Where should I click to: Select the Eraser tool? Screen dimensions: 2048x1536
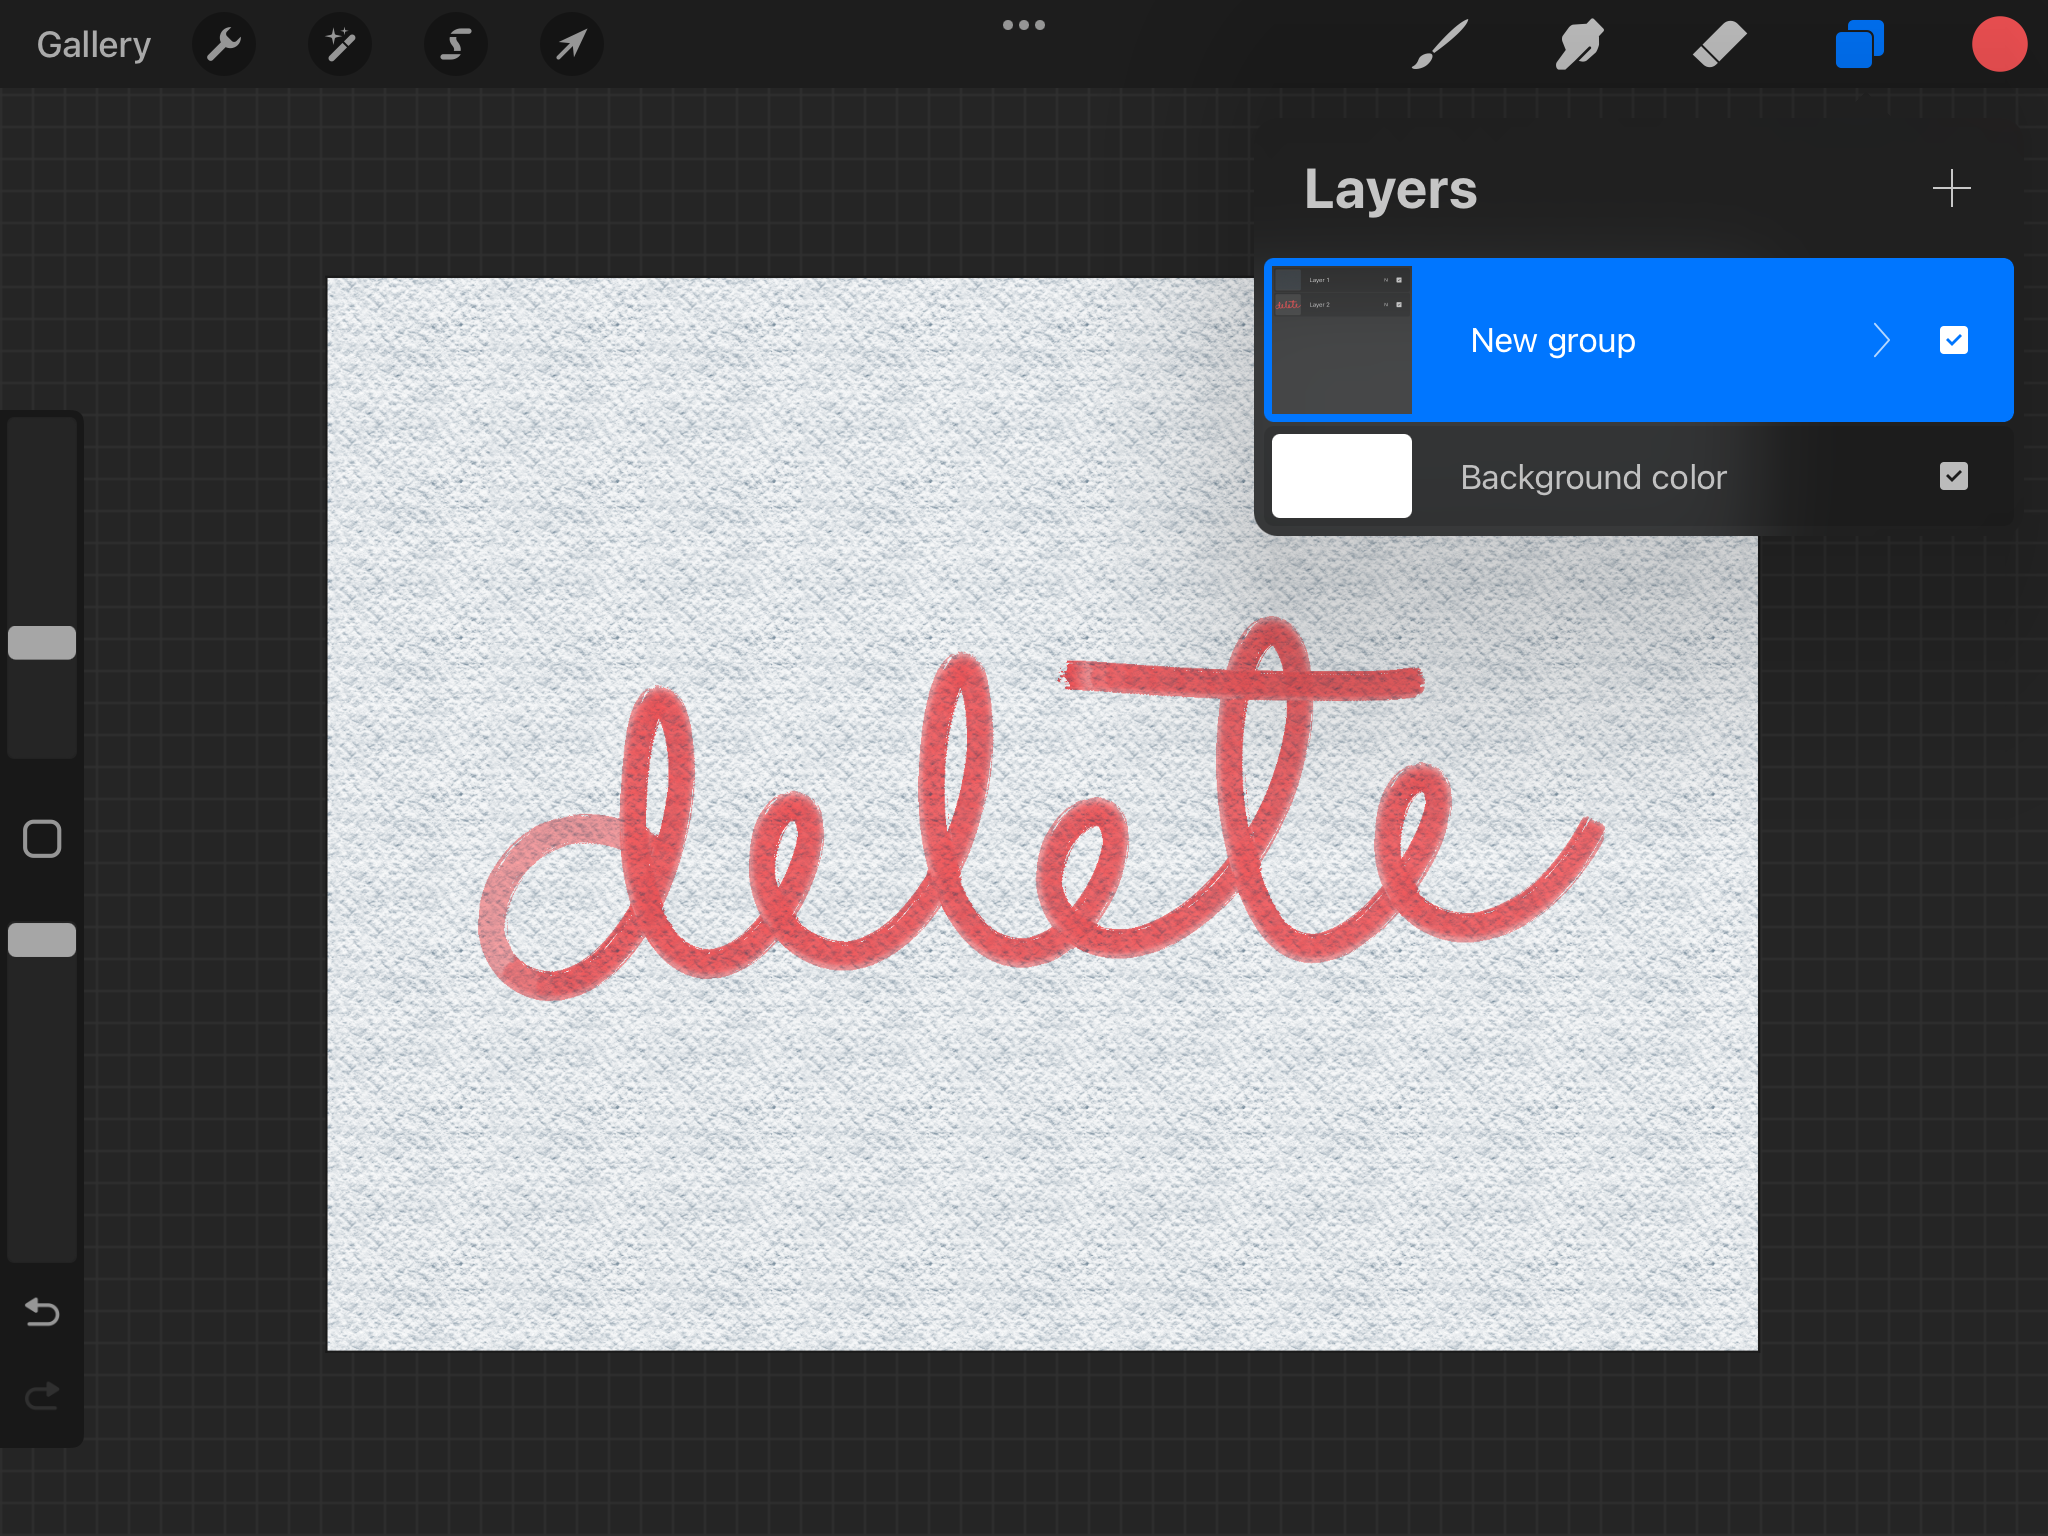1719,44
